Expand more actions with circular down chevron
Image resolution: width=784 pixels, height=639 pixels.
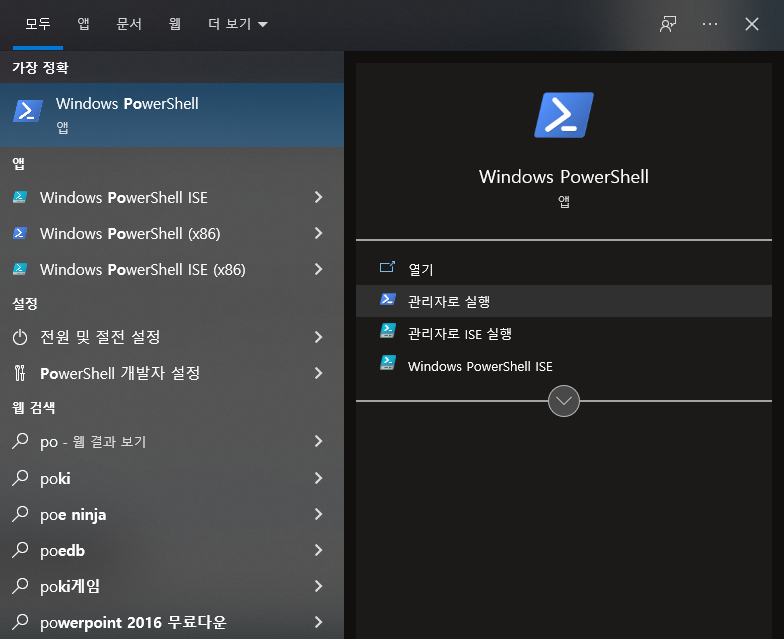pos(564,401)
